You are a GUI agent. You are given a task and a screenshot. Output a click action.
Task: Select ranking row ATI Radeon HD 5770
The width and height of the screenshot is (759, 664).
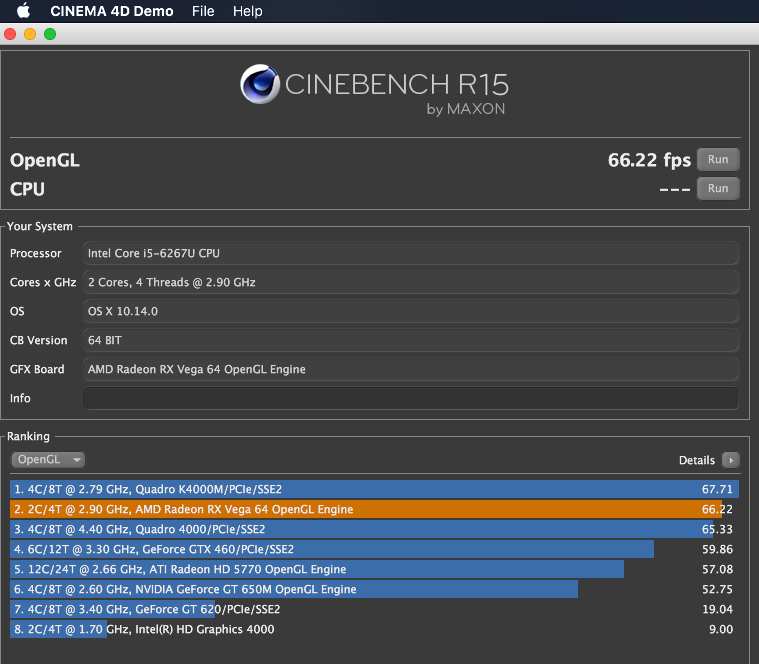(x=374, y=569)
